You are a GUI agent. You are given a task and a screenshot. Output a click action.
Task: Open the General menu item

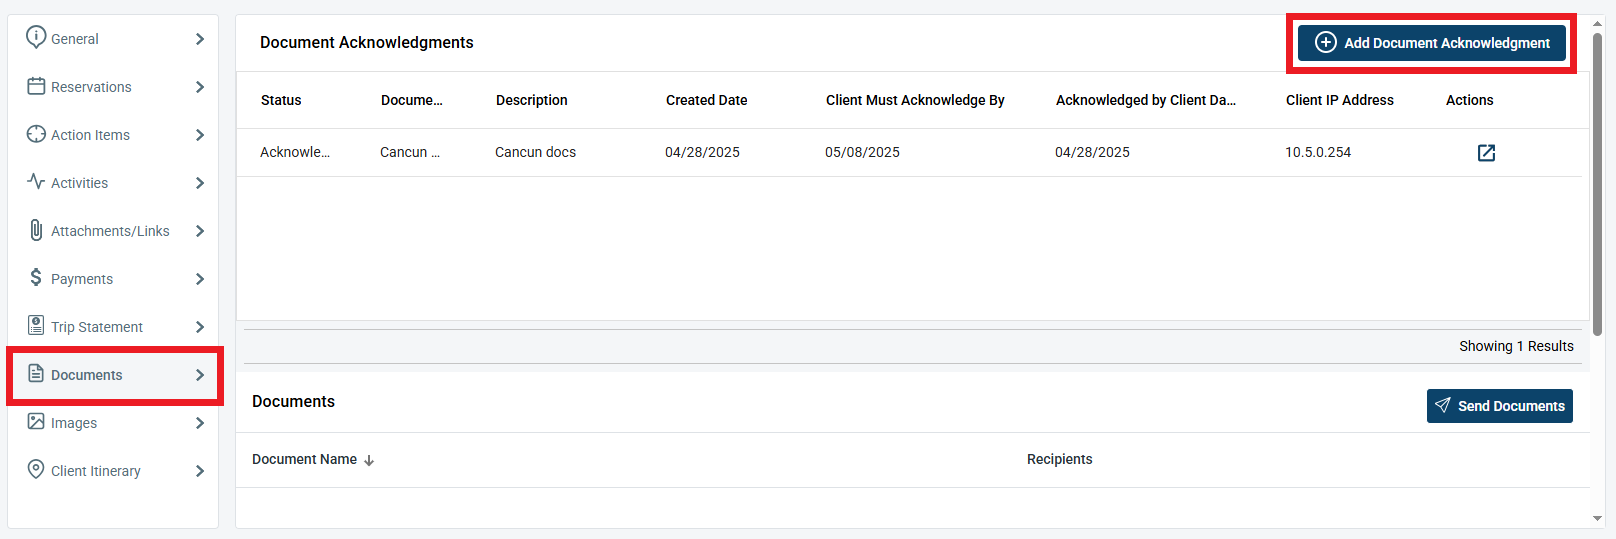tap(114, 39)
